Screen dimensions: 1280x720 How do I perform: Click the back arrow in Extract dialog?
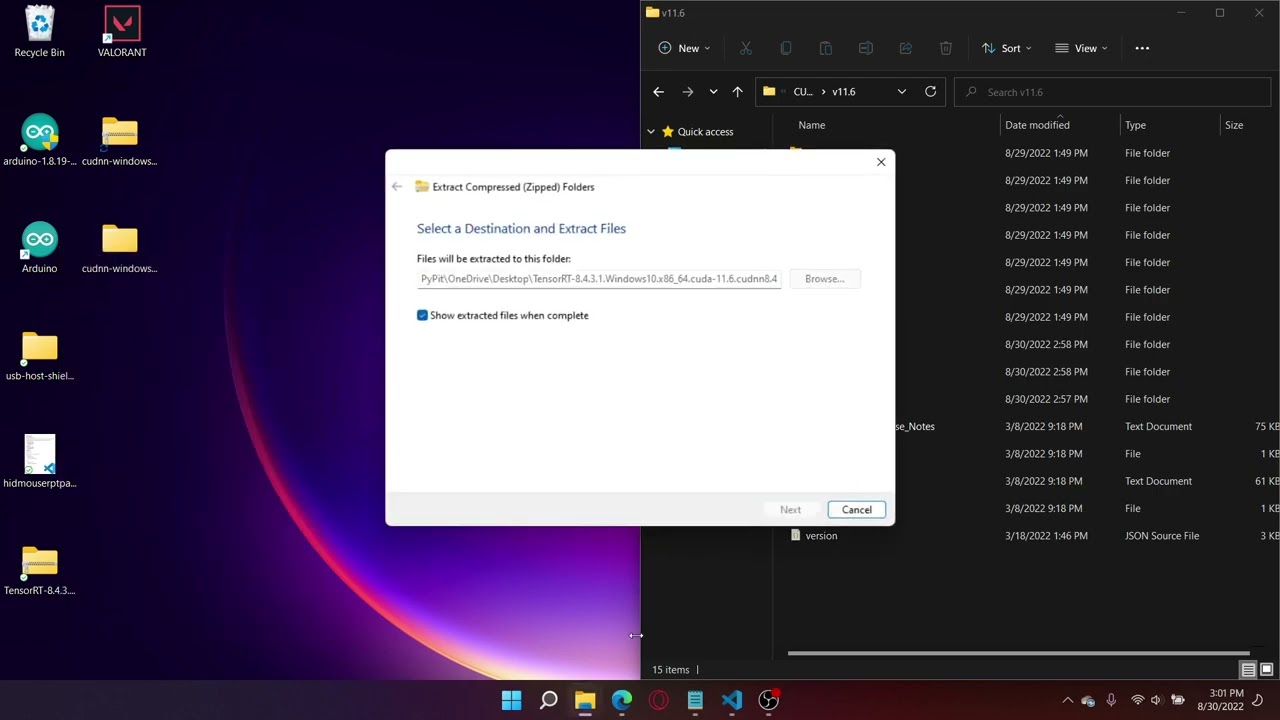coord(397,187)
